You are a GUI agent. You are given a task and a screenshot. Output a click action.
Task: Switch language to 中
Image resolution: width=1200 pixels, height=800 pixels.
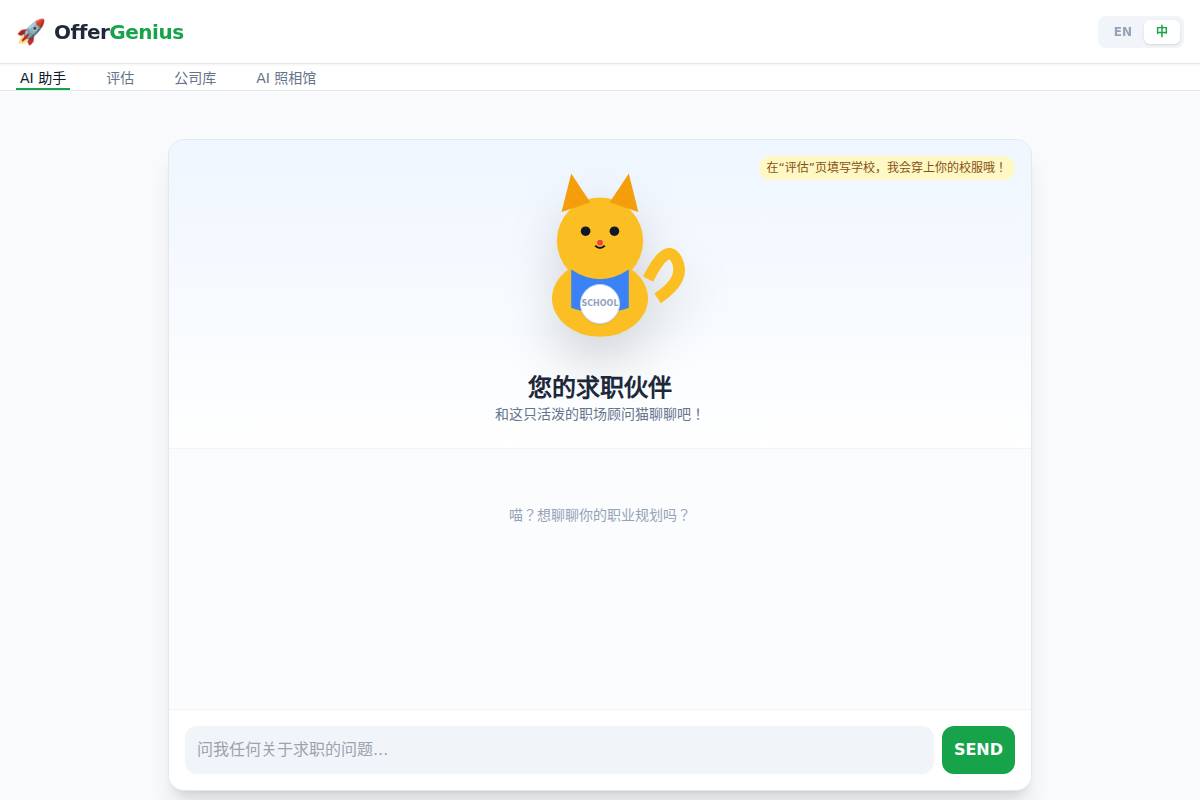(1161, 32)
